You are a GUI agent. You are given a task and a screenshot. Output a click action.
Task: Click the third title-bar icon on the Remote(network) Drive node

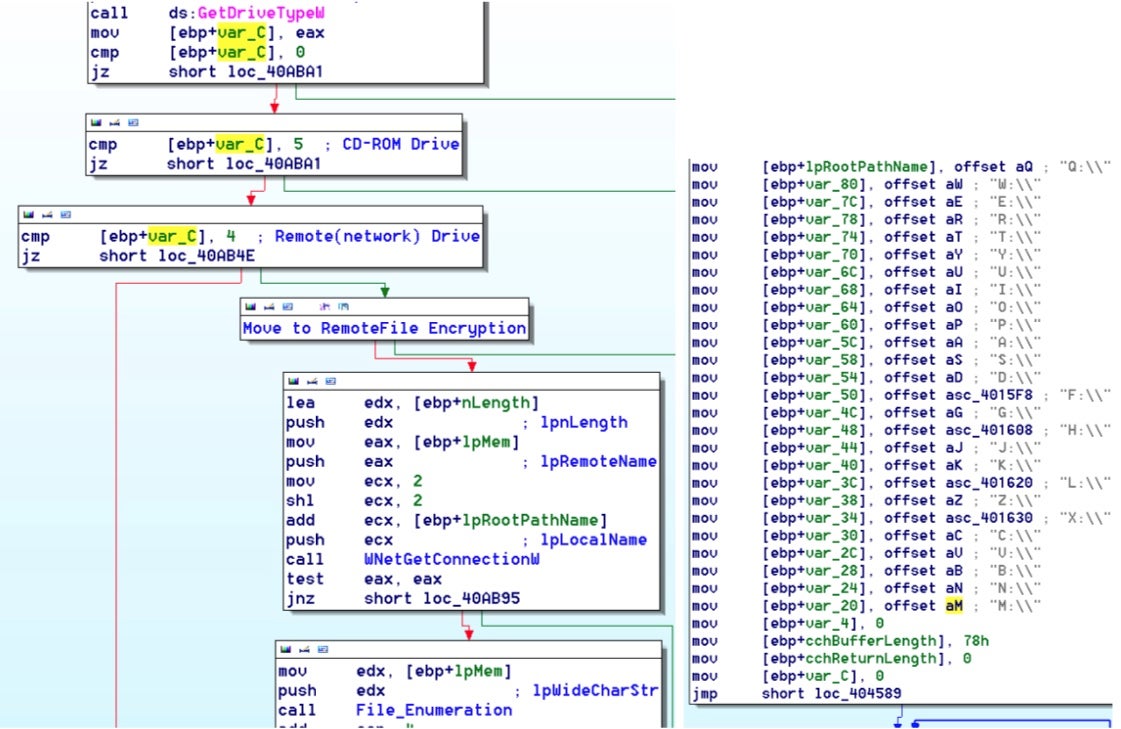click(x=65, y=214)
